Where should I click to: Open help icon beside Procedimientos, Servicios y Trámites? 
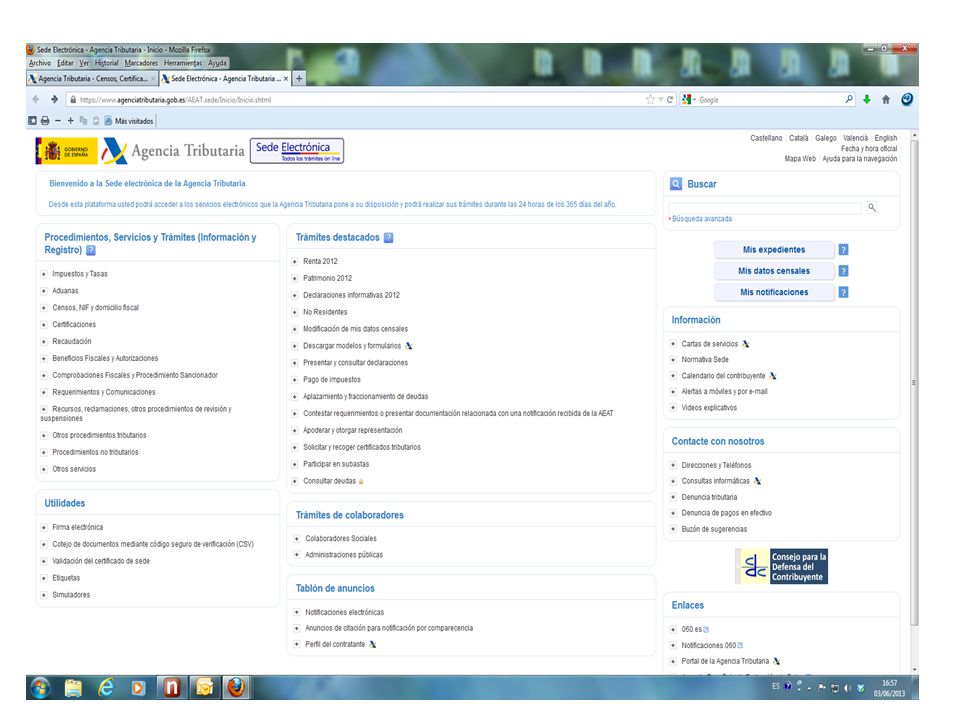click(x=91, y=250)
